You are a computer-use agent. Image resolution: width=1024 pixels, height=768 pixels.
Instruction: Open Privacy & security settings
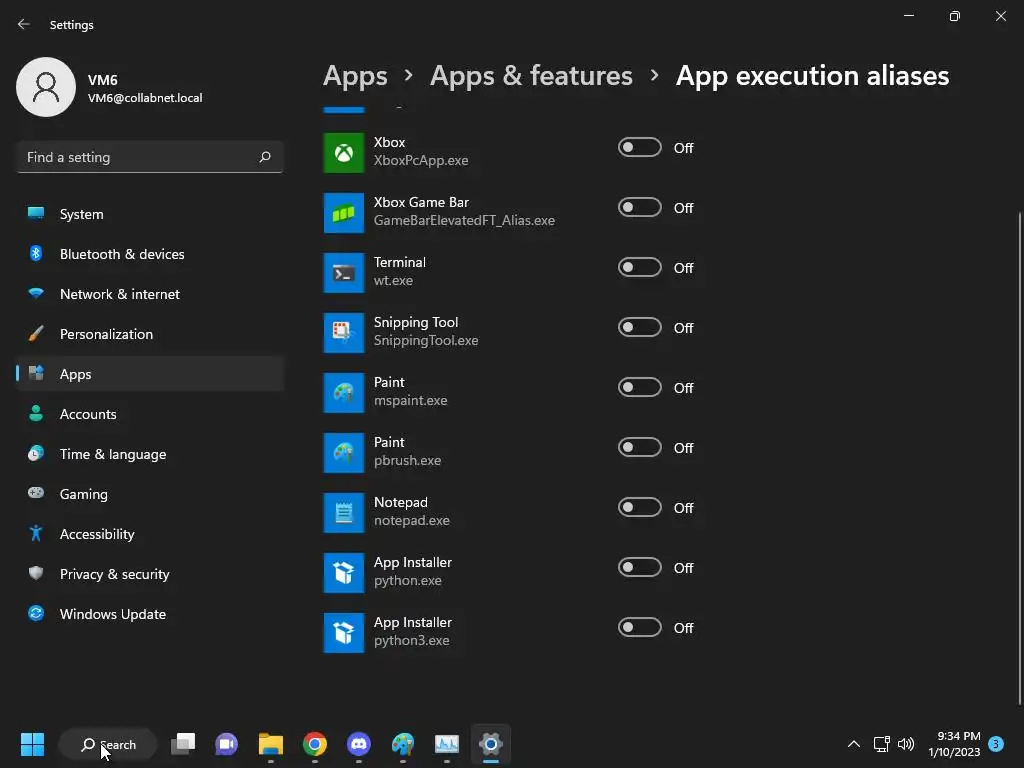[x=150, y=574]
